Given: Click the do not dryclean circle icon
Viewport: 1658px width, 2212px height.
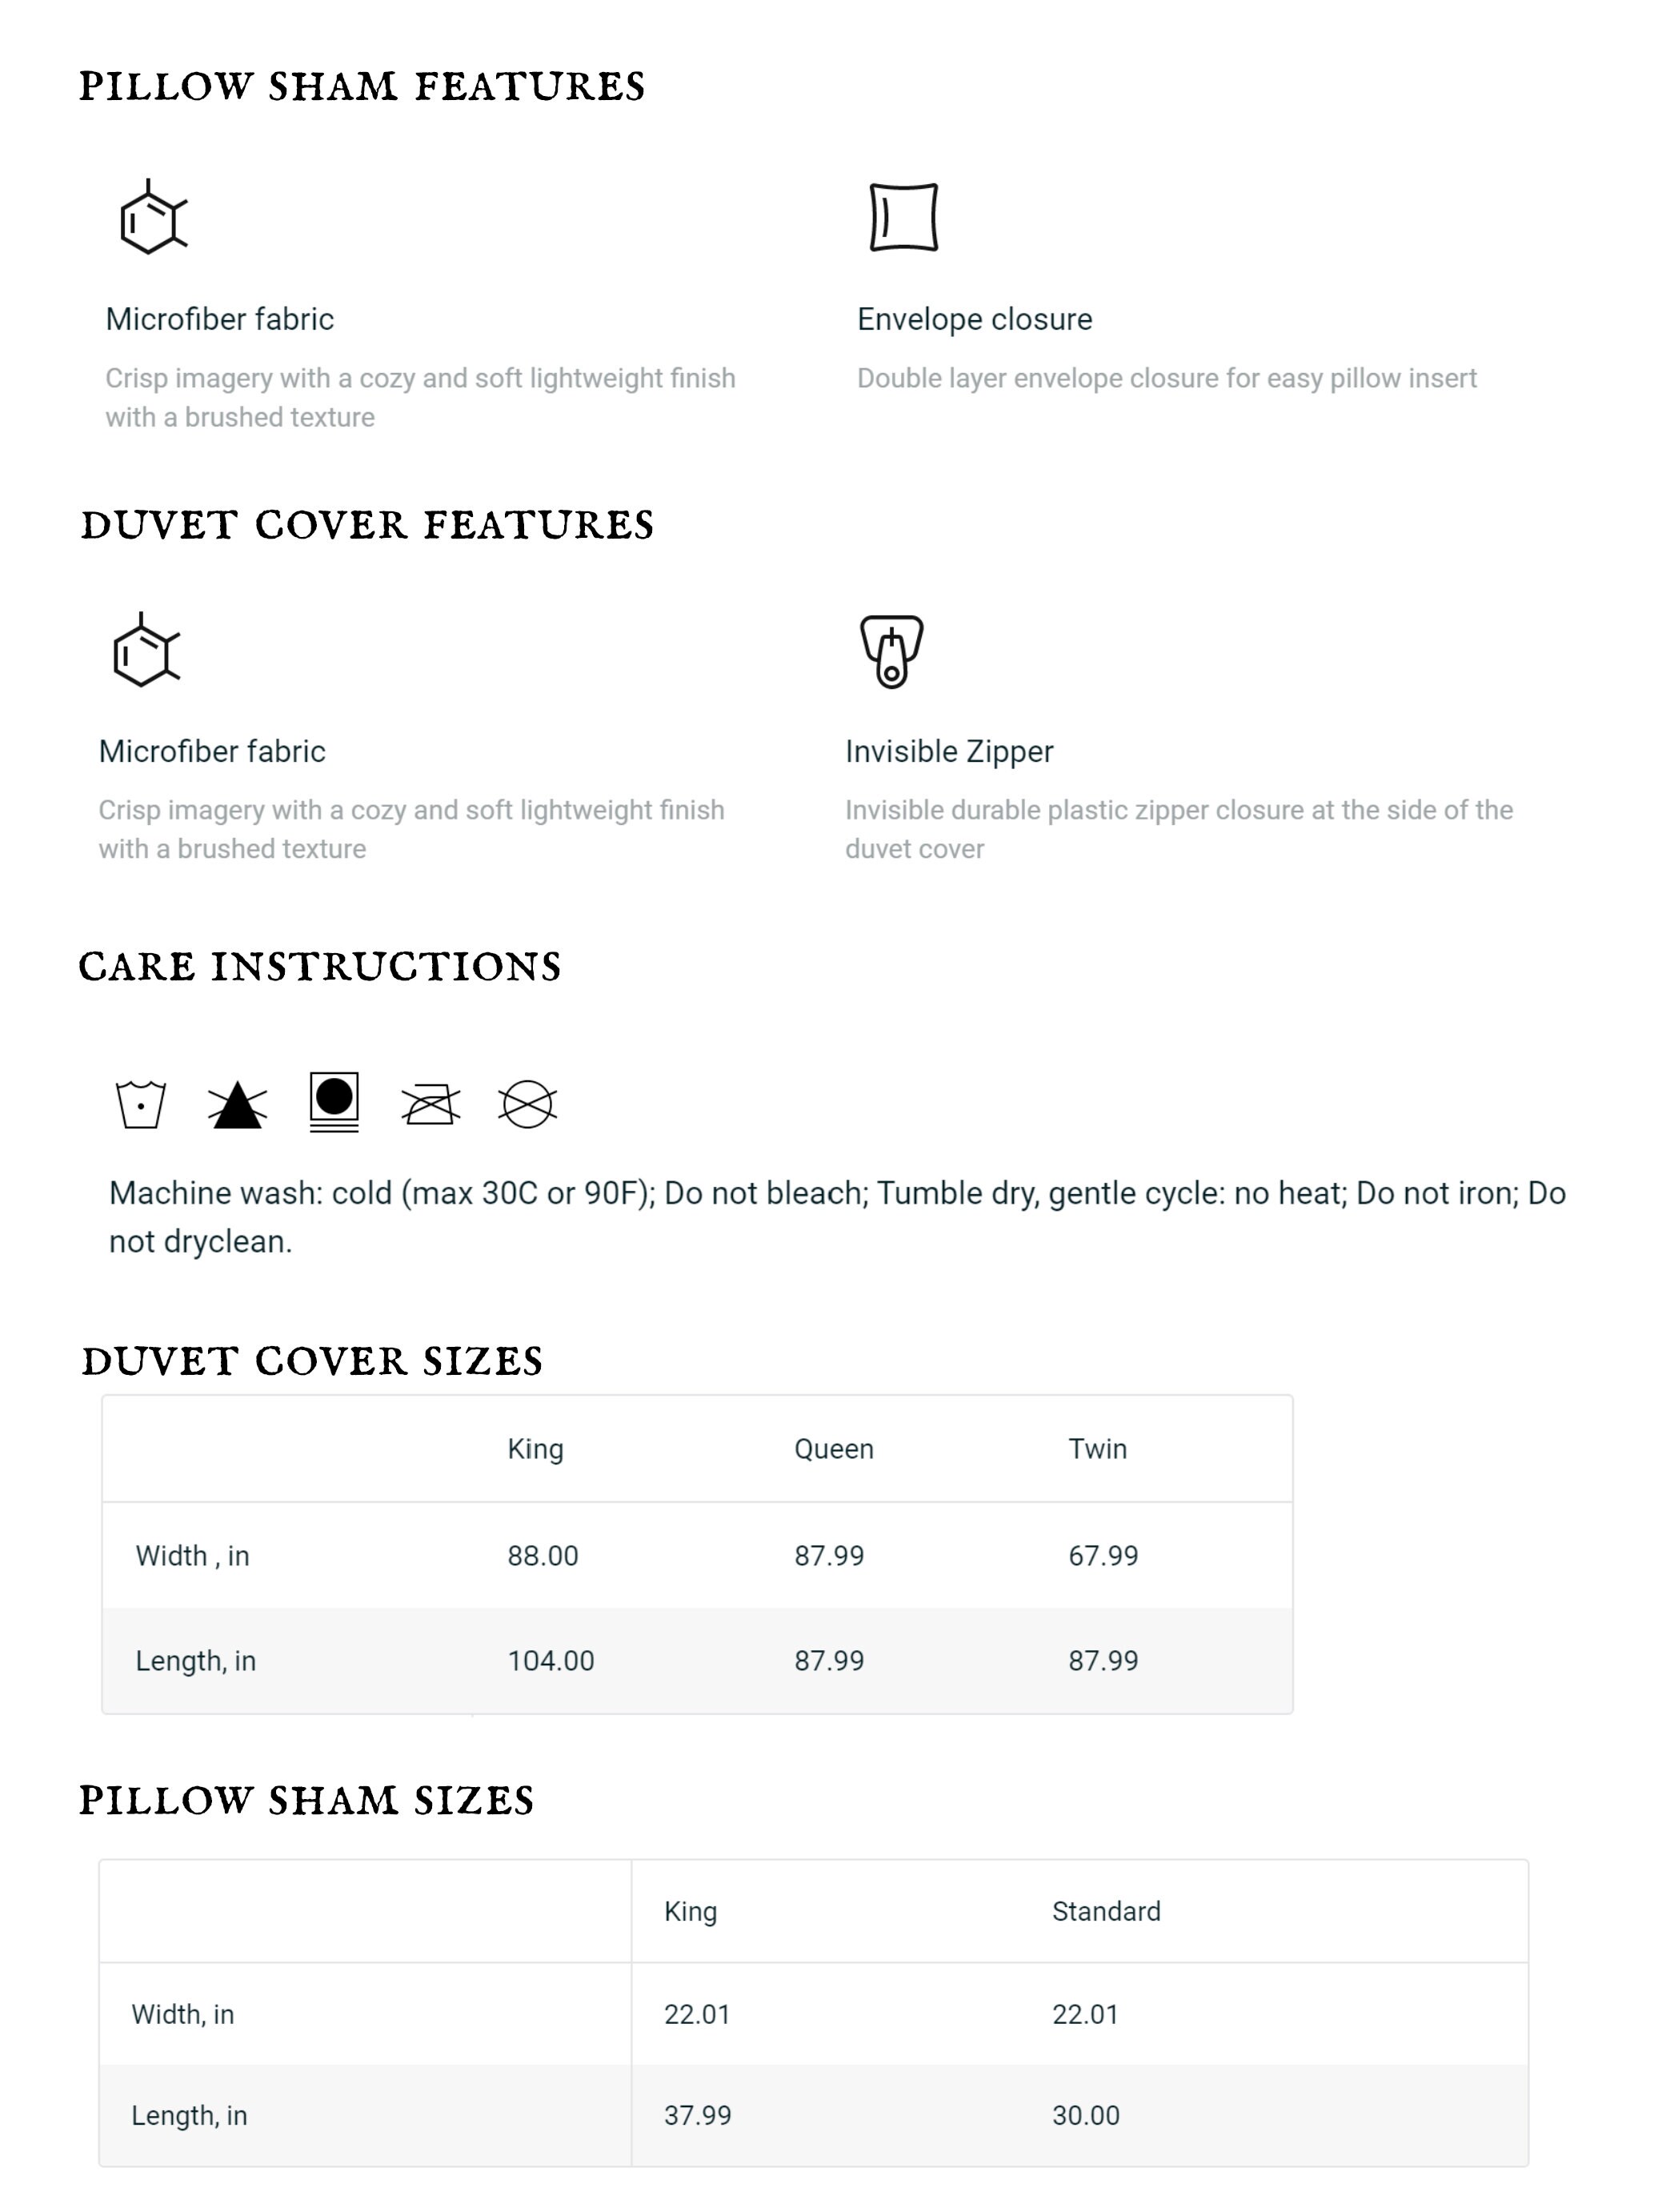Looking at the screenshot, I should click(x=527, y=1104).
